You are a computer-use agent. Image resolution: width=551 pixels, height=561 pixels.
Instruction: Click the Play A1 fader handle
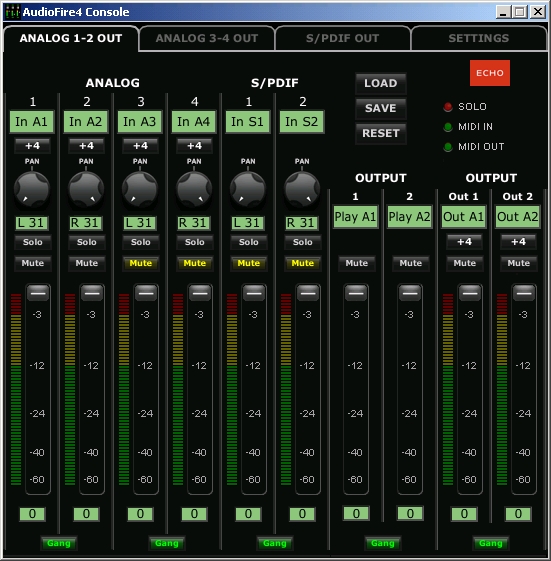356,293
